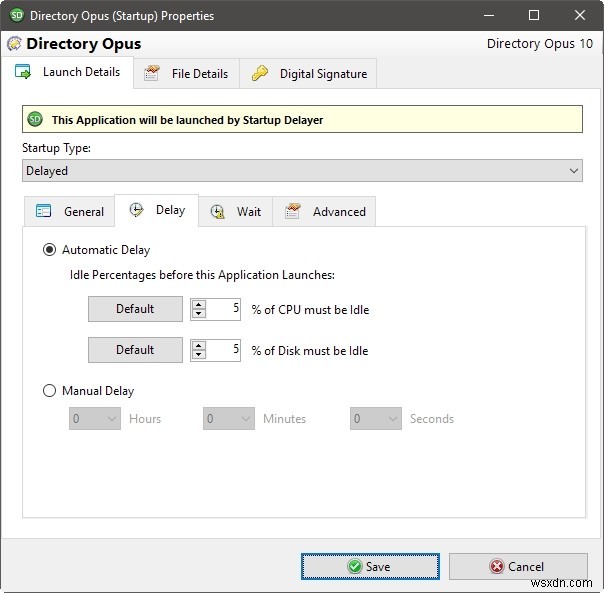Click the Directory Opus application icon in header
This screenshot has width=604, height=593.
coord(14,43)
